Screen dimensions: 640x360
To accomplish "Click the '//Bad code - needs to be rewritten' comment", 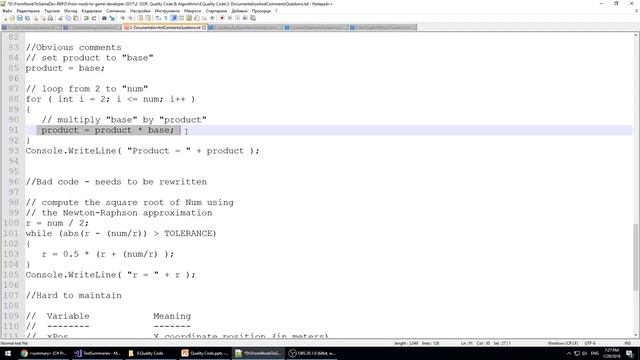I will [116, 182].
